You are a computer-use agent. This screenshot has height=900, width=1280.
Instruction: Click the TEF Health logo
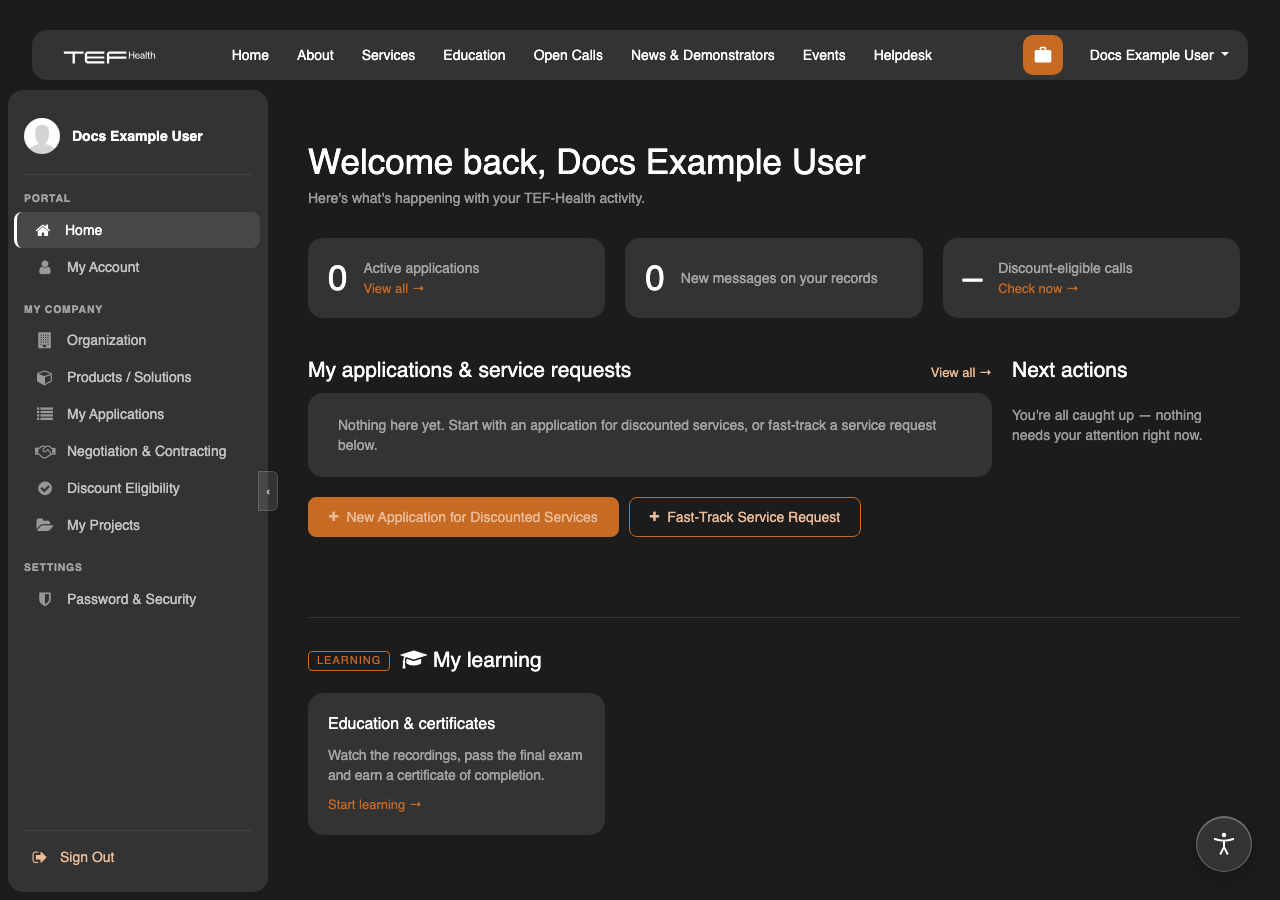pyautogui.click(x=110, y=56)
